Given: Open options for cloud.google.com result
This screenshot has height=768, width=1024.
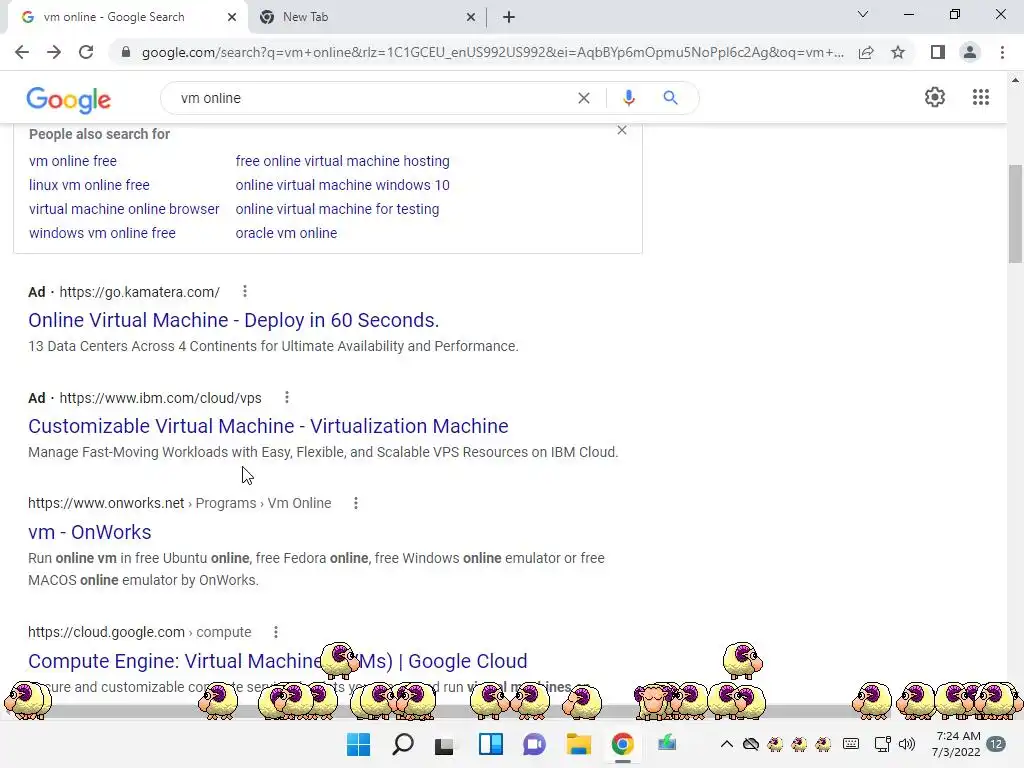Looking at the screenshot, I should pos(276,632).
